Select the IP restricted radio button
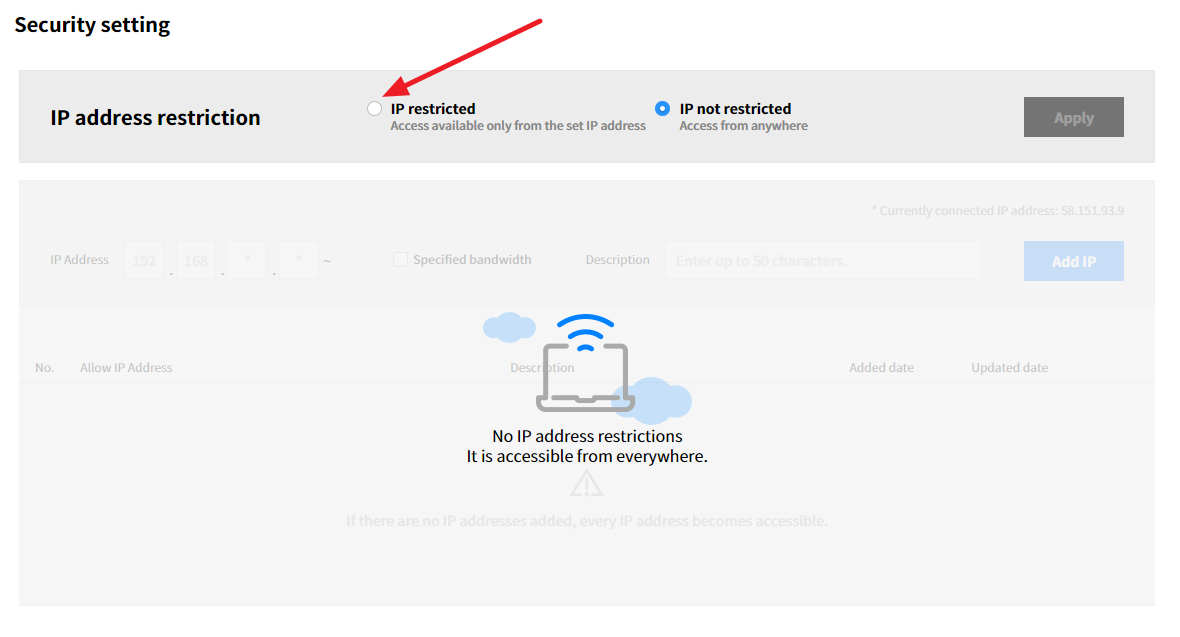This screenshot has width=1180, height=637. tap(374, 108)
